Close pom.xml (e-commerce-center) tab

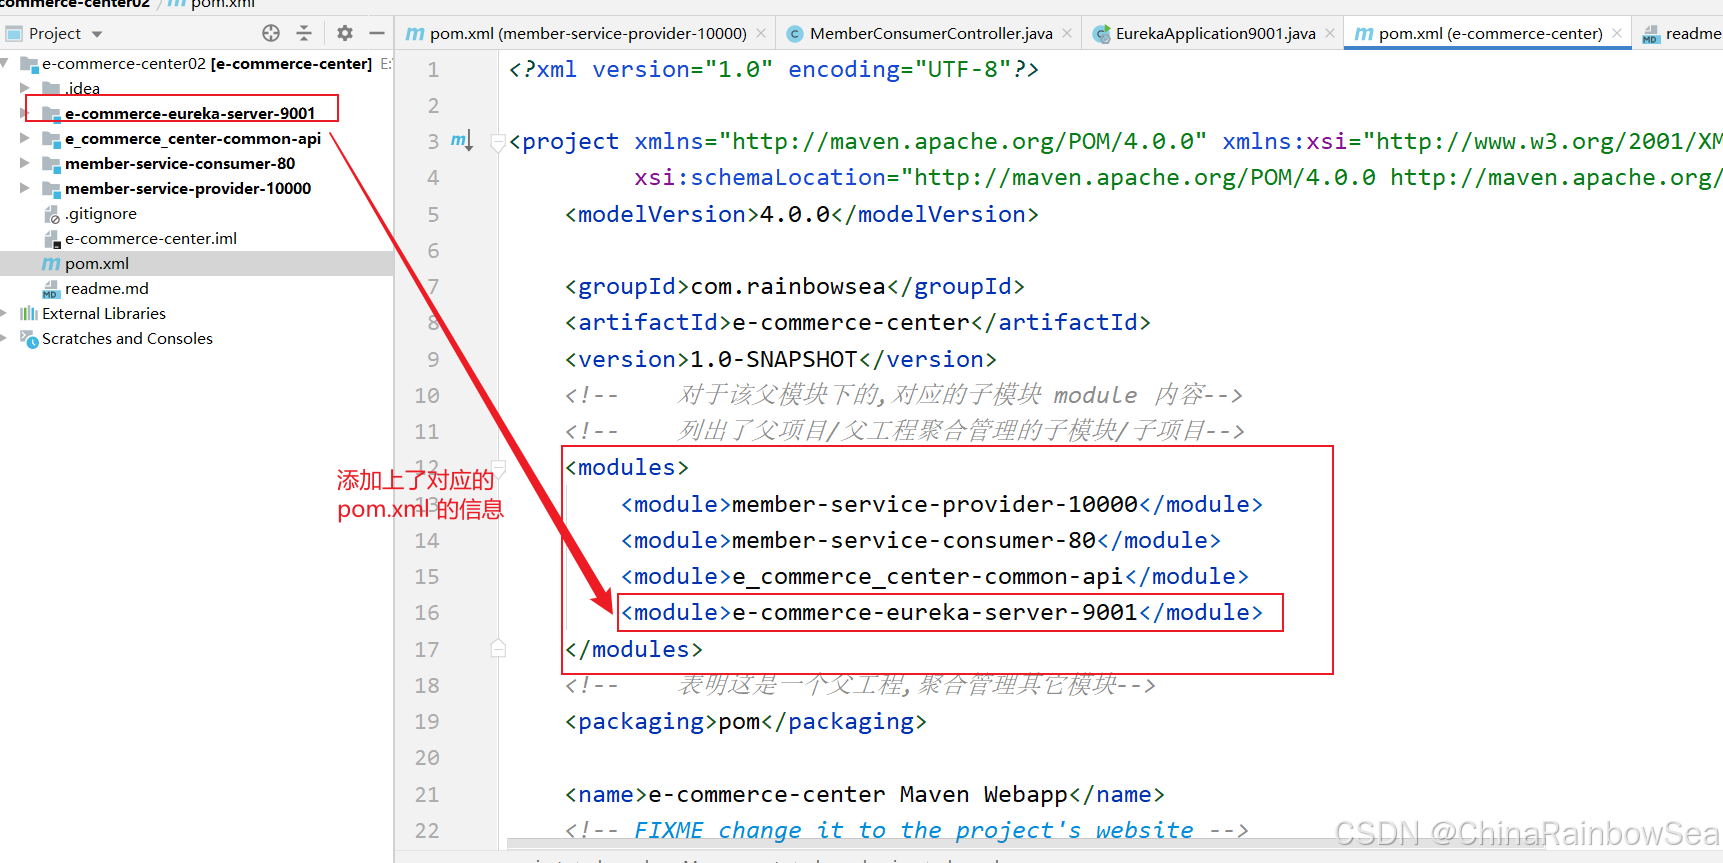coord(1617,33)
